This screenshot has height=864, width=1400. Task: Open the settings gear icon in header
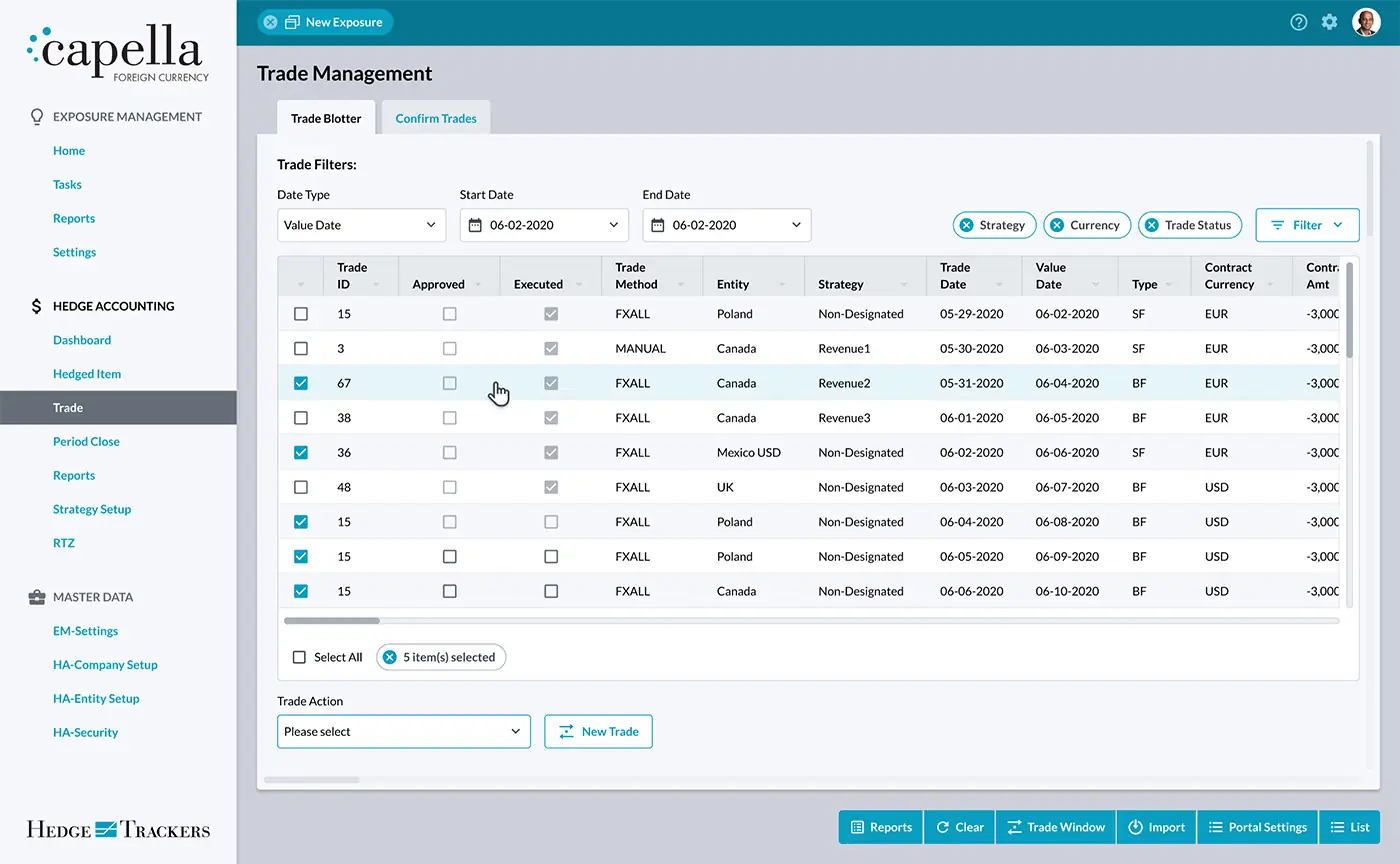tap(1329, 22)
